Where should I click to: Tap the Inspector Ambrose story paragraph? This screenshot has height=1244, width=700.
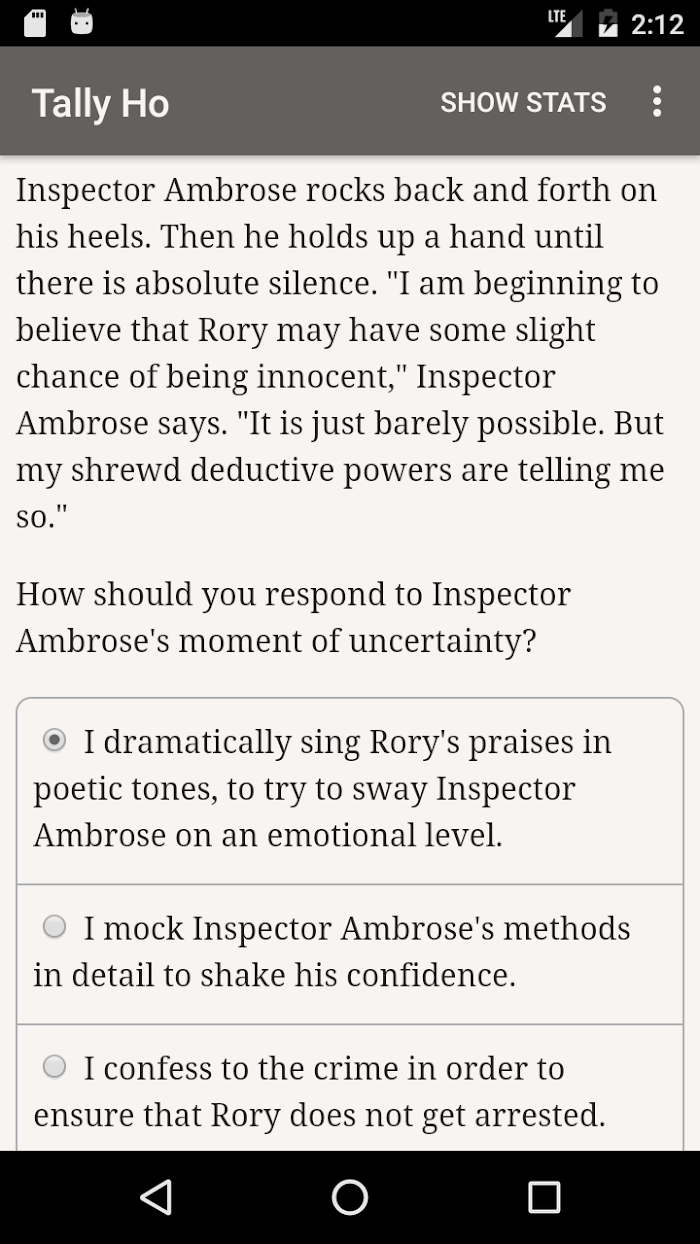(340, 353)
